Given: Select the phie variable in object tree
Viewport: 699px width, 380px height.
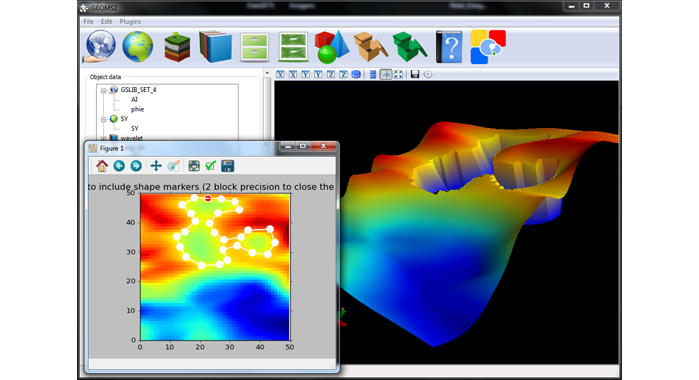Looking at the screenshot, I should pos(137,109).
